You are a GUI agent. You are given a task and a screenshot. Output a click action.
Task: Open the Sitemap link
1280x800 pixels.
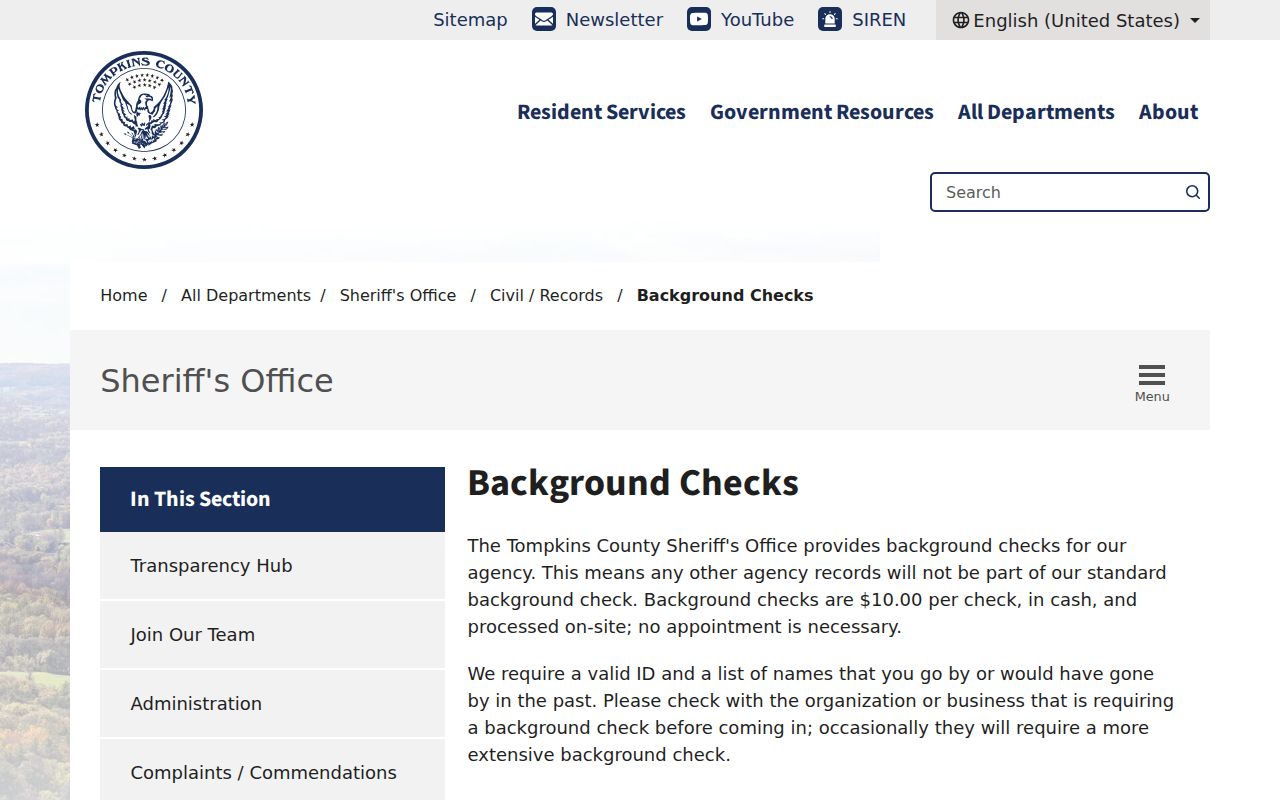470,20
